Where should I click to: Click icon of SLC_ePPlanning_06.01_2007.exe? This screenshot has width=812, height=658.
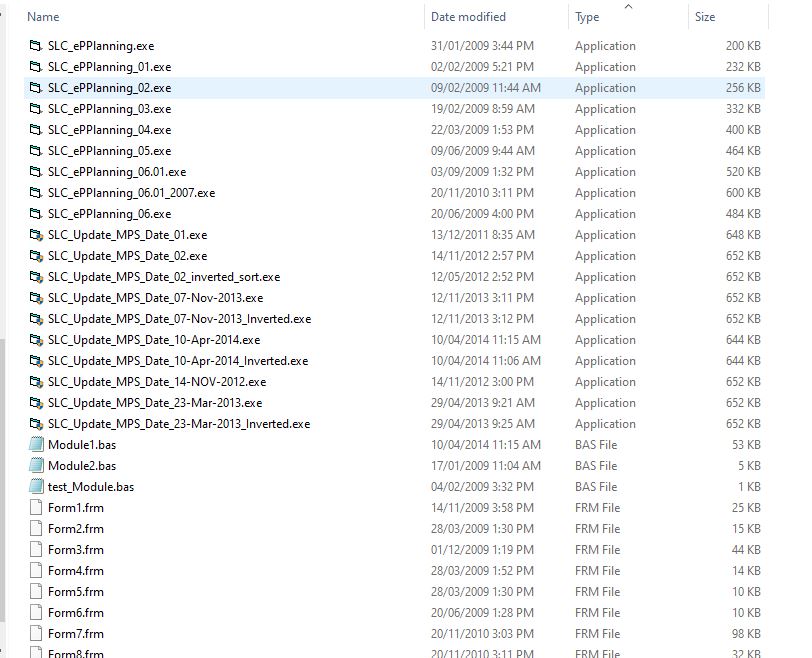coord(37,193)
